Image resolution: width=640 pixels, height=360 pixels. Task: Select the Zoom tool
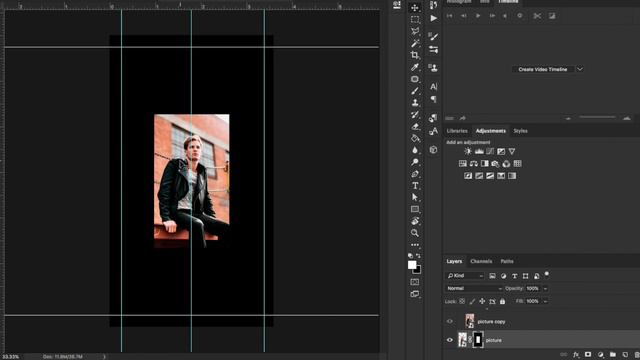pos(415,233)
